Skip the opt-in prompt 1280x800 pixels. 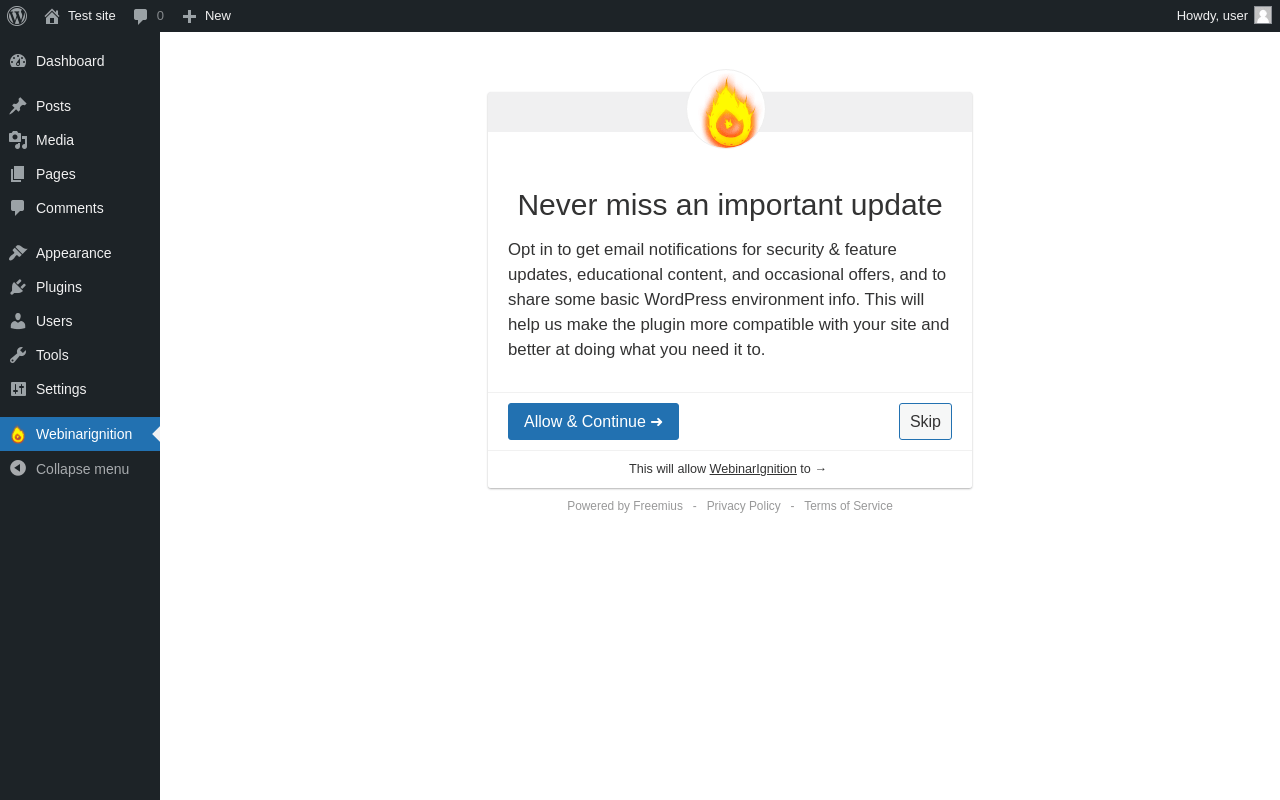tap(925, 421)
